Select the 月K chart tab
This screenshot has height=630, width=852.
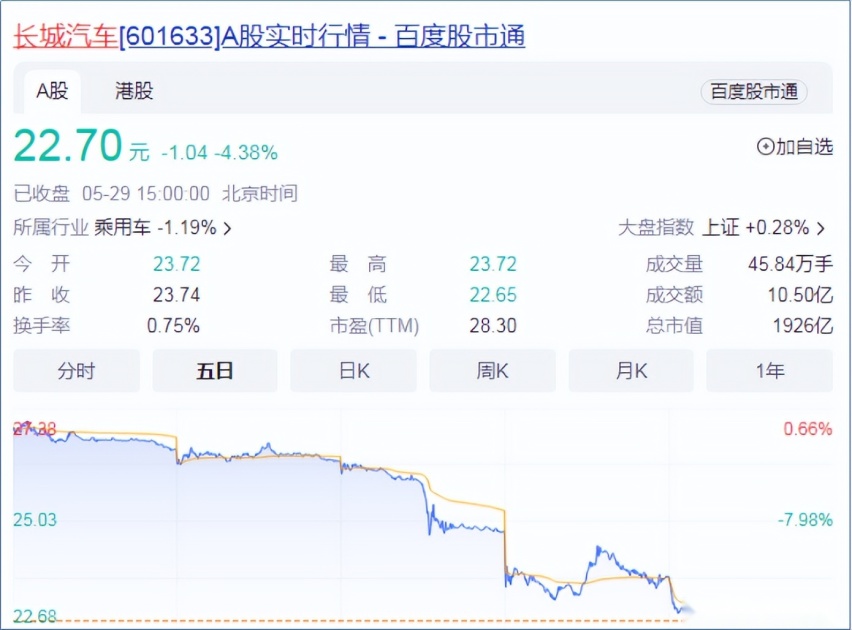[x=631, y=371]
